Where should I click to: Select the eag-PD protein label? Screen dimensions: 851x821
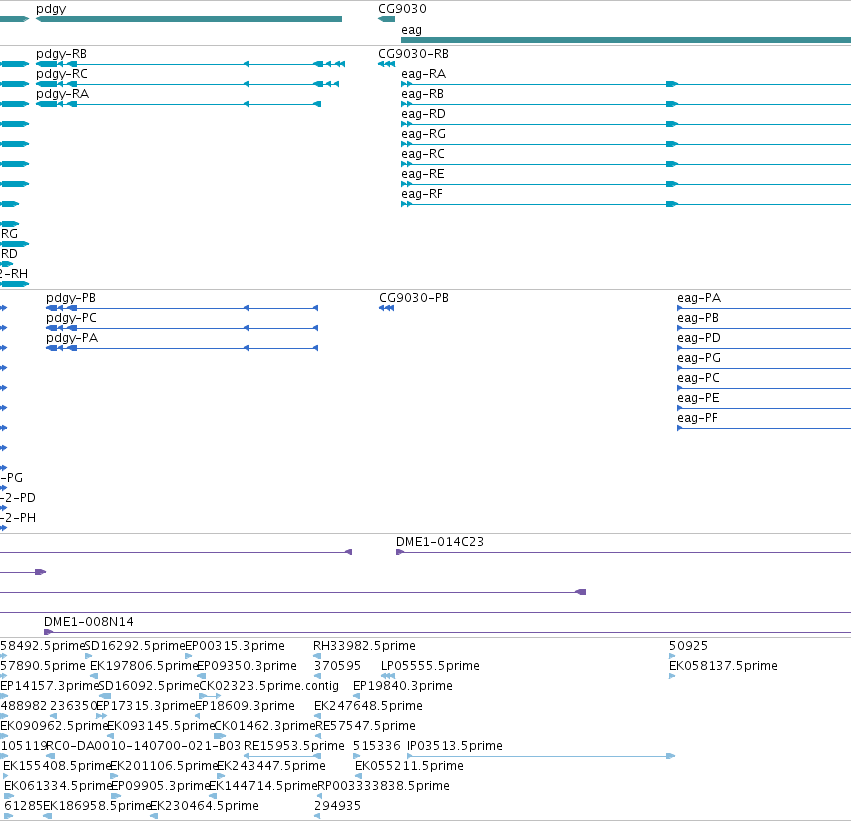(x=699, y=338)
